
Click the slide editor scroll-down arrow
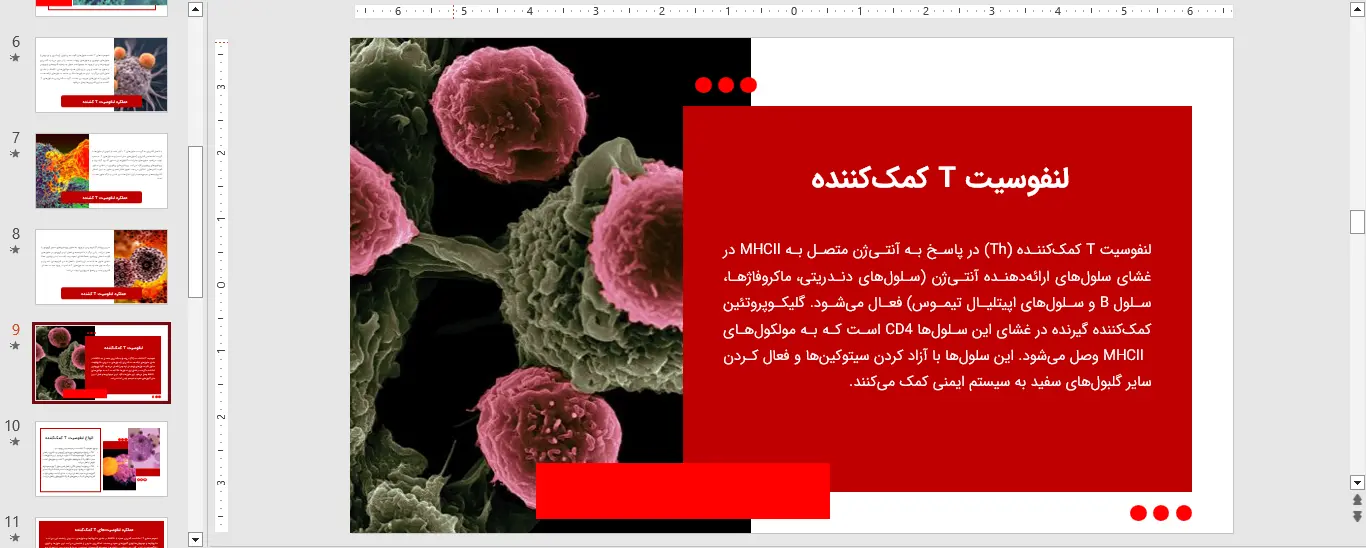(x=1357, y=482)
